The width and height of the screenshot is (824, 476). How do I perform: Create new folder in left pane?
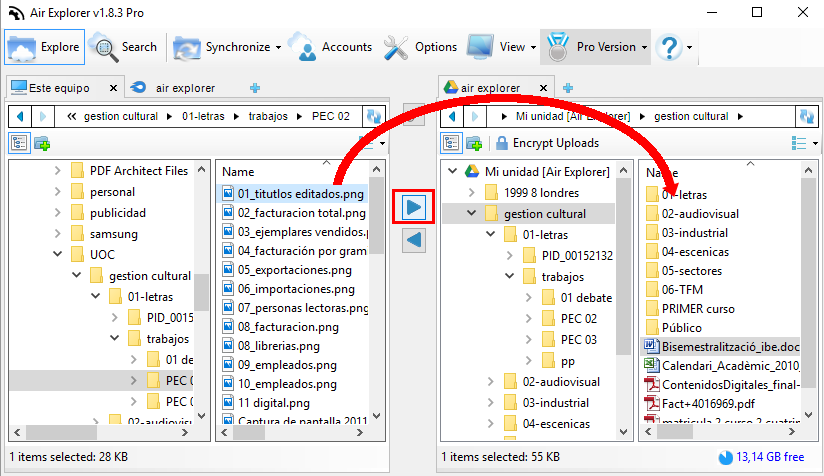point(42,143)
